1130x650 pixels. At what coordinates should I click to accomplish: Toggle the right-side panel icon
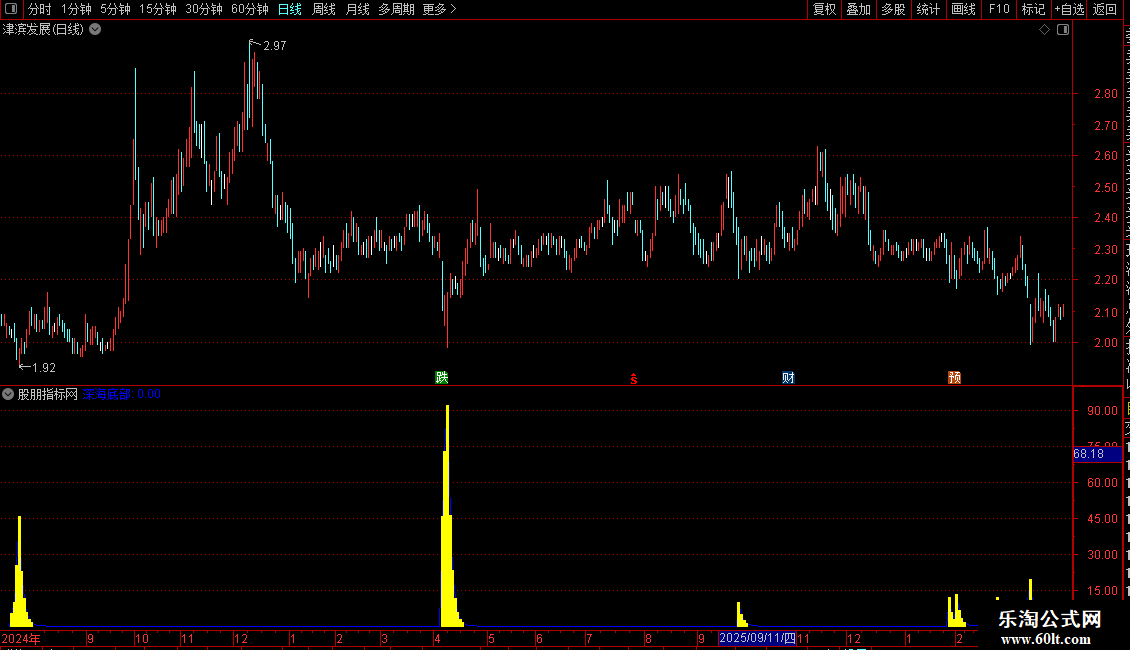click(x=1063, y=30)
